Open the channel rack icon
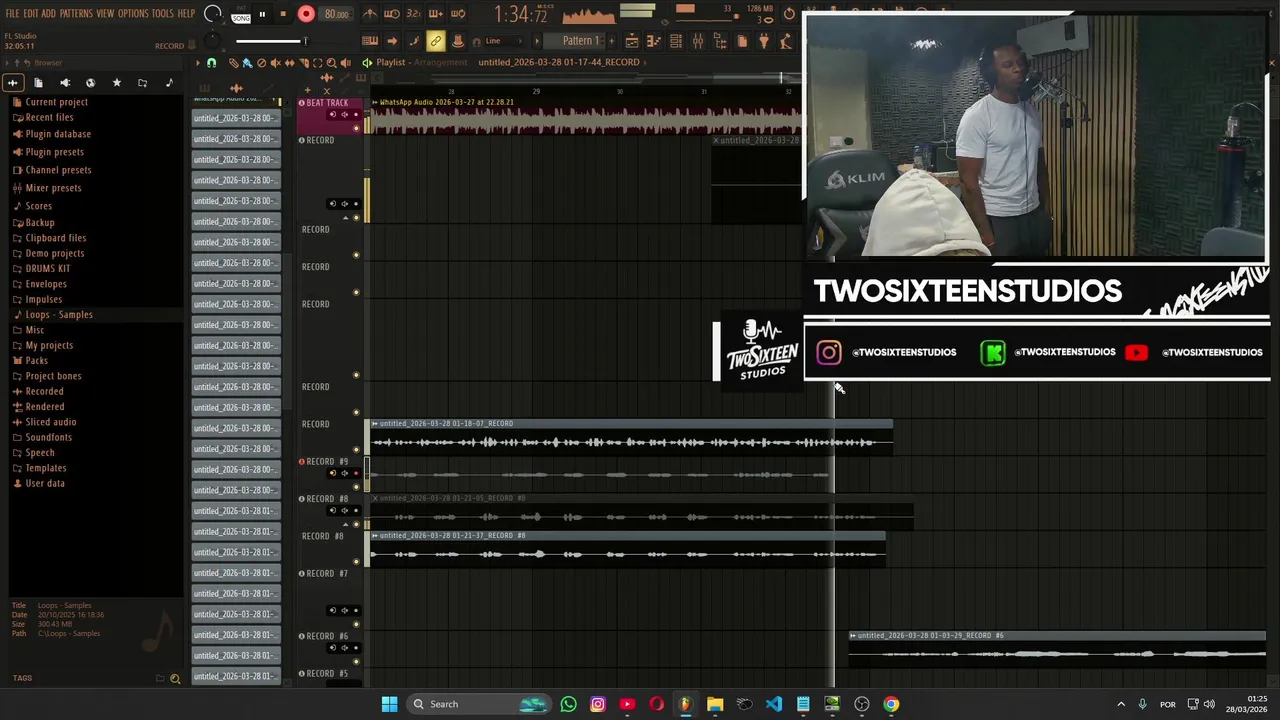The image size is (1280, 720). coord(676,41)
